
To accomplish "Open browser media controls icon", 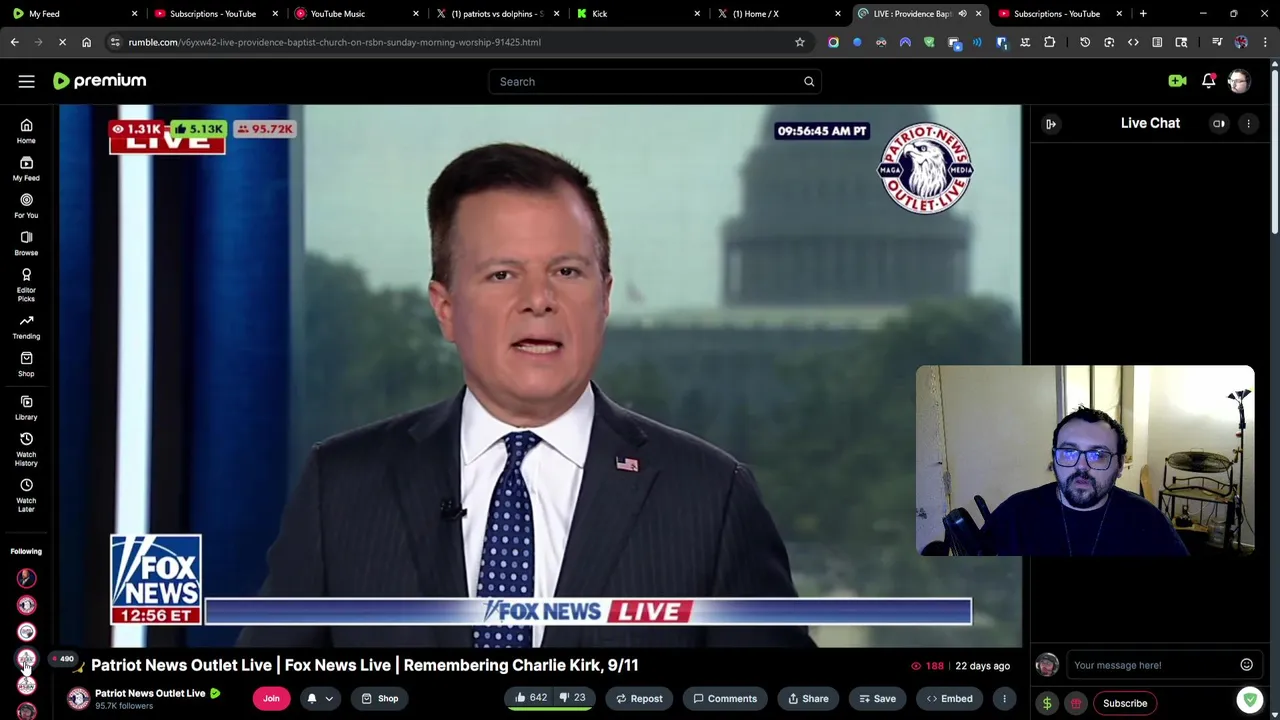I will click(x=1217, y=42).
